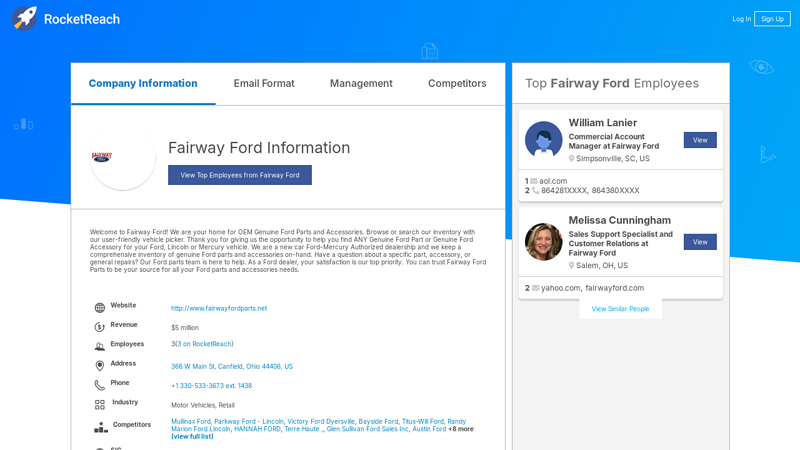Image resolution: width=800 pixels, height=450 pixels.
Task: Click the 3 on RocketReach link
Action: [204, 344]
